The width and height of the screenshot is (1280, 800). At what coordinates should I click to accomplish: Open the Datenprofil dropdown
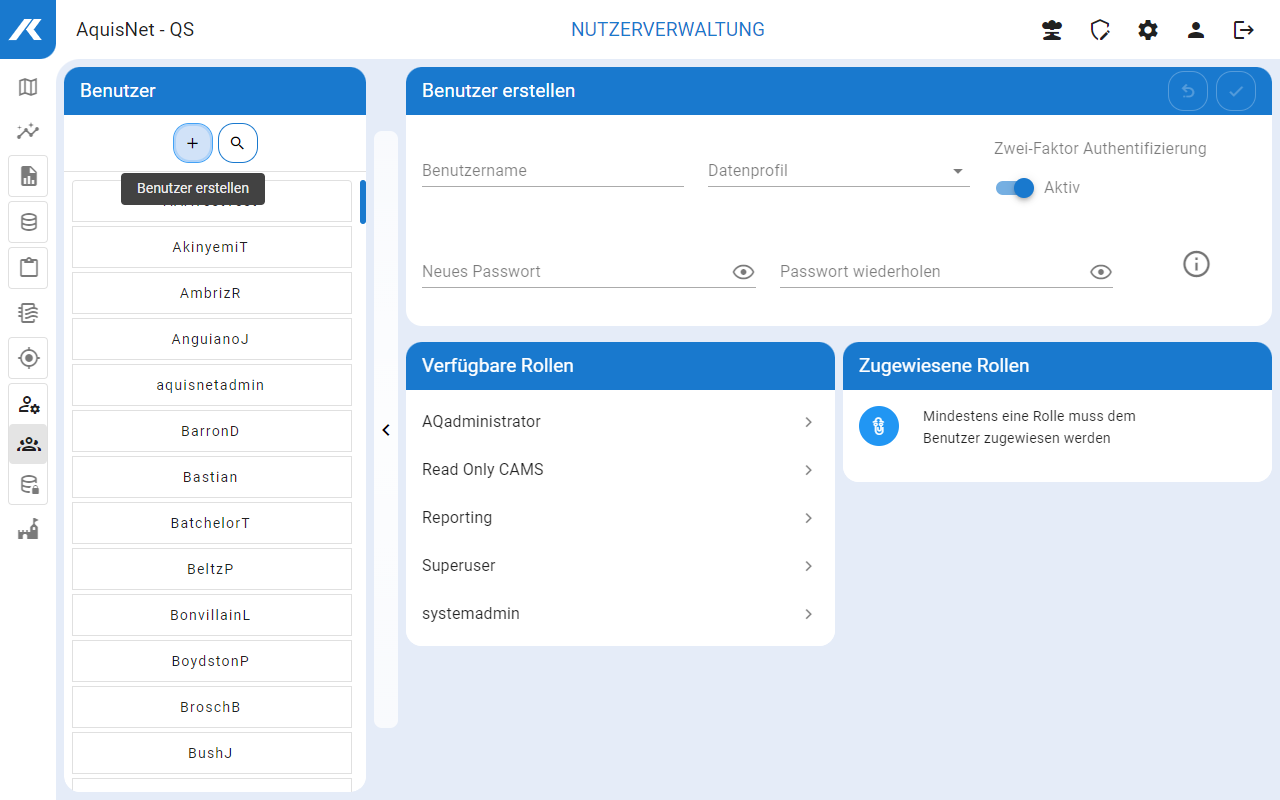tap(838, 171)
